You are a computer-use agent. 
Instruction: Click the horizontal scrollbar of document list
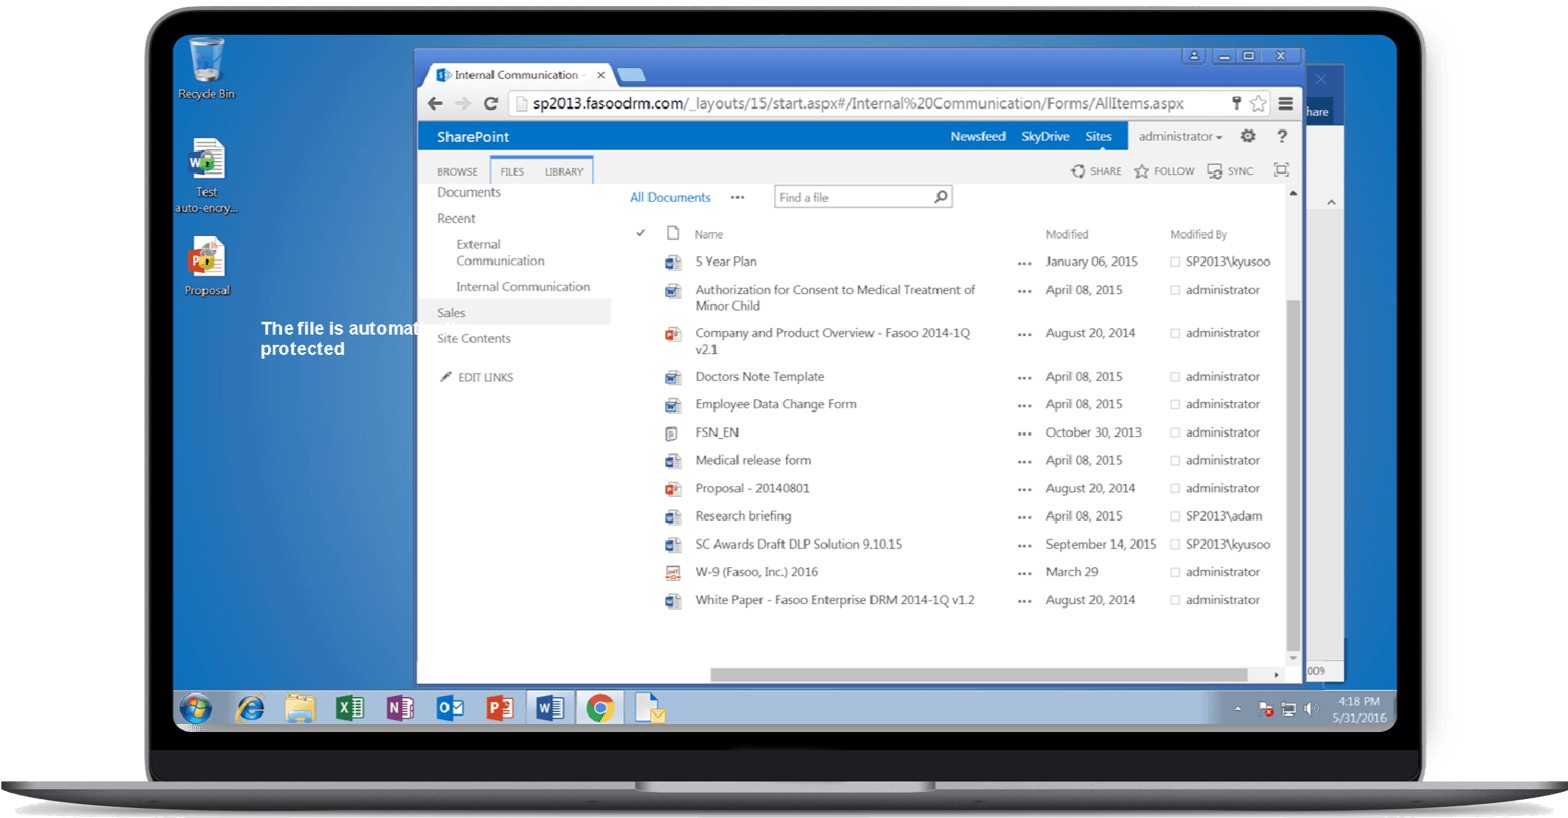pyautogui.click(x=979, y=675)
